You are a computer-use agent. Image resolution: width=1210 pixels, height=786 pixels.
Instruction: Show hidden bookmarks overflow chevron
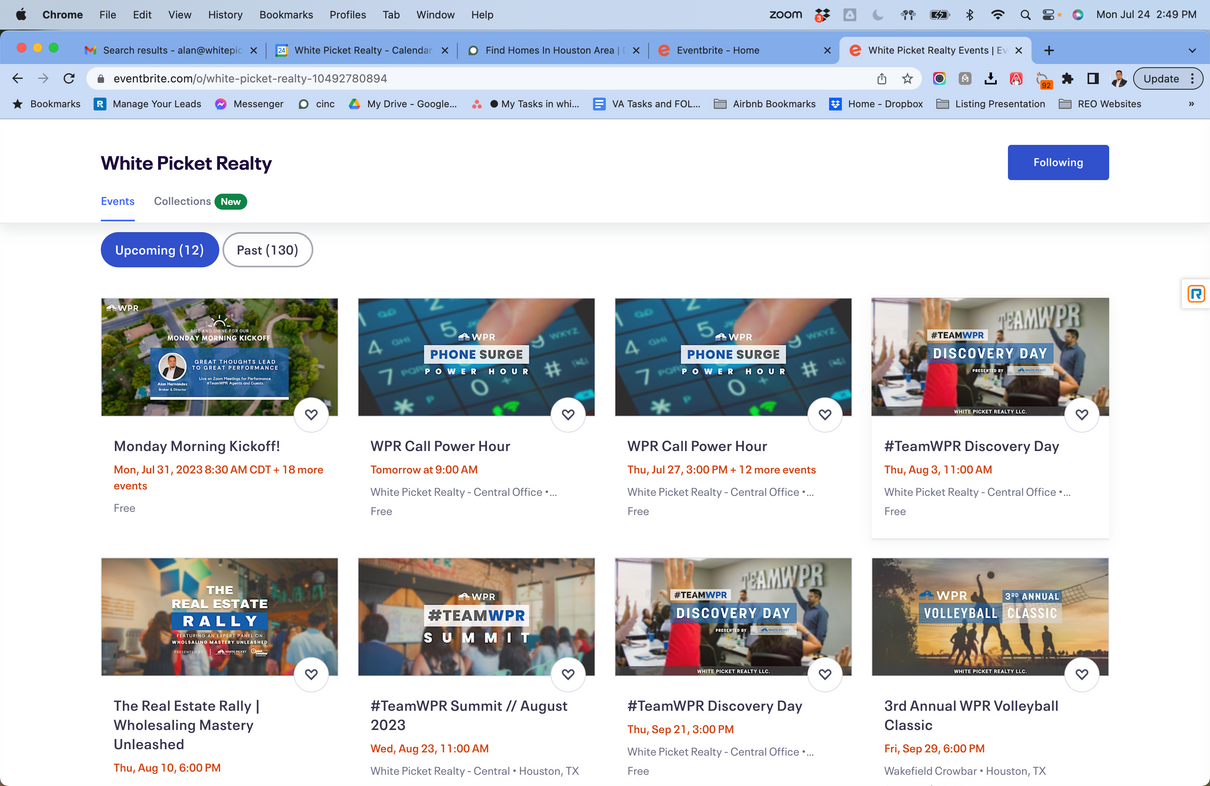point(1191,104)
